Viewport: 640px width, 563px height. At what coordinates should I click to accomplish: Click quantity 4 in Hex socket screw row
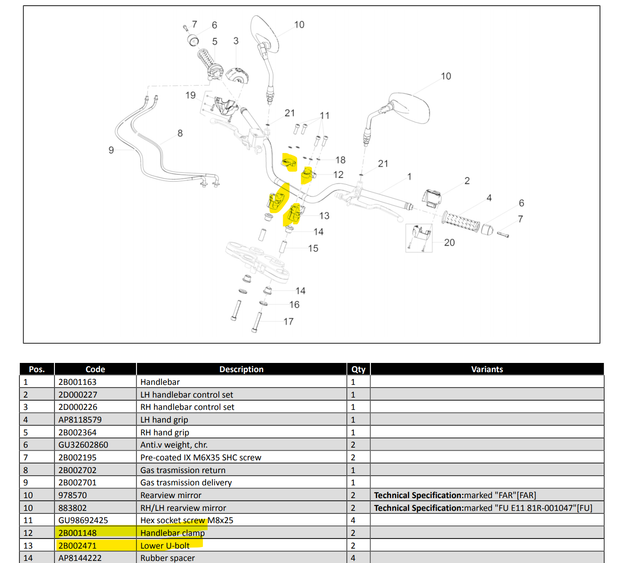click(x=353, y=520)
